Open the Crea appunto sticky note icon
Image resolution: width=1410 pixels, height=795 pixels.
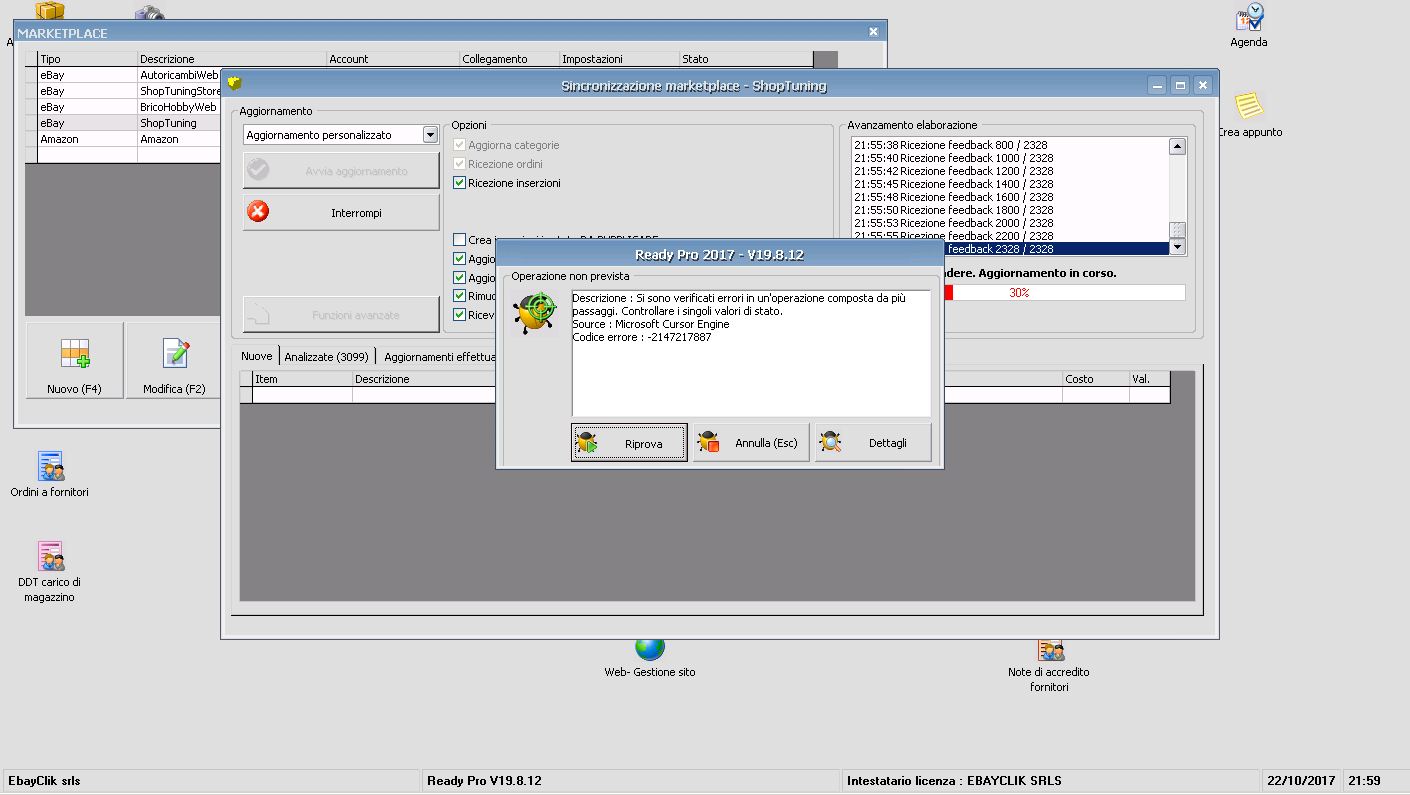pos(1249,106)
